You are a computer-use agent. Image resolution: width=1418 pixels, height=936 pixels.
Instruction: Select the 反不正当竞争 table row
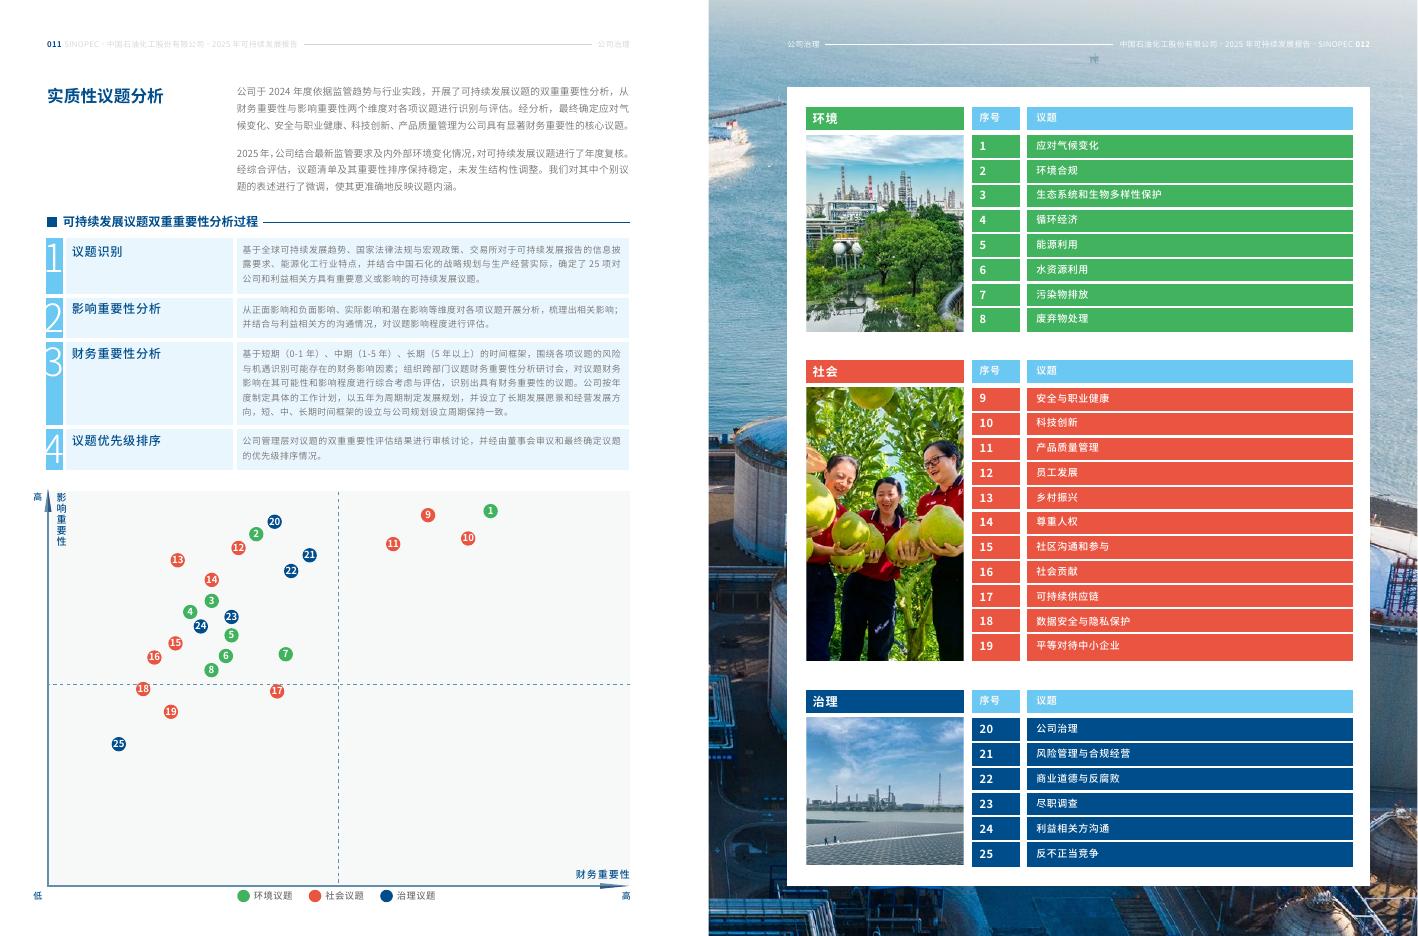(1162, 854)
